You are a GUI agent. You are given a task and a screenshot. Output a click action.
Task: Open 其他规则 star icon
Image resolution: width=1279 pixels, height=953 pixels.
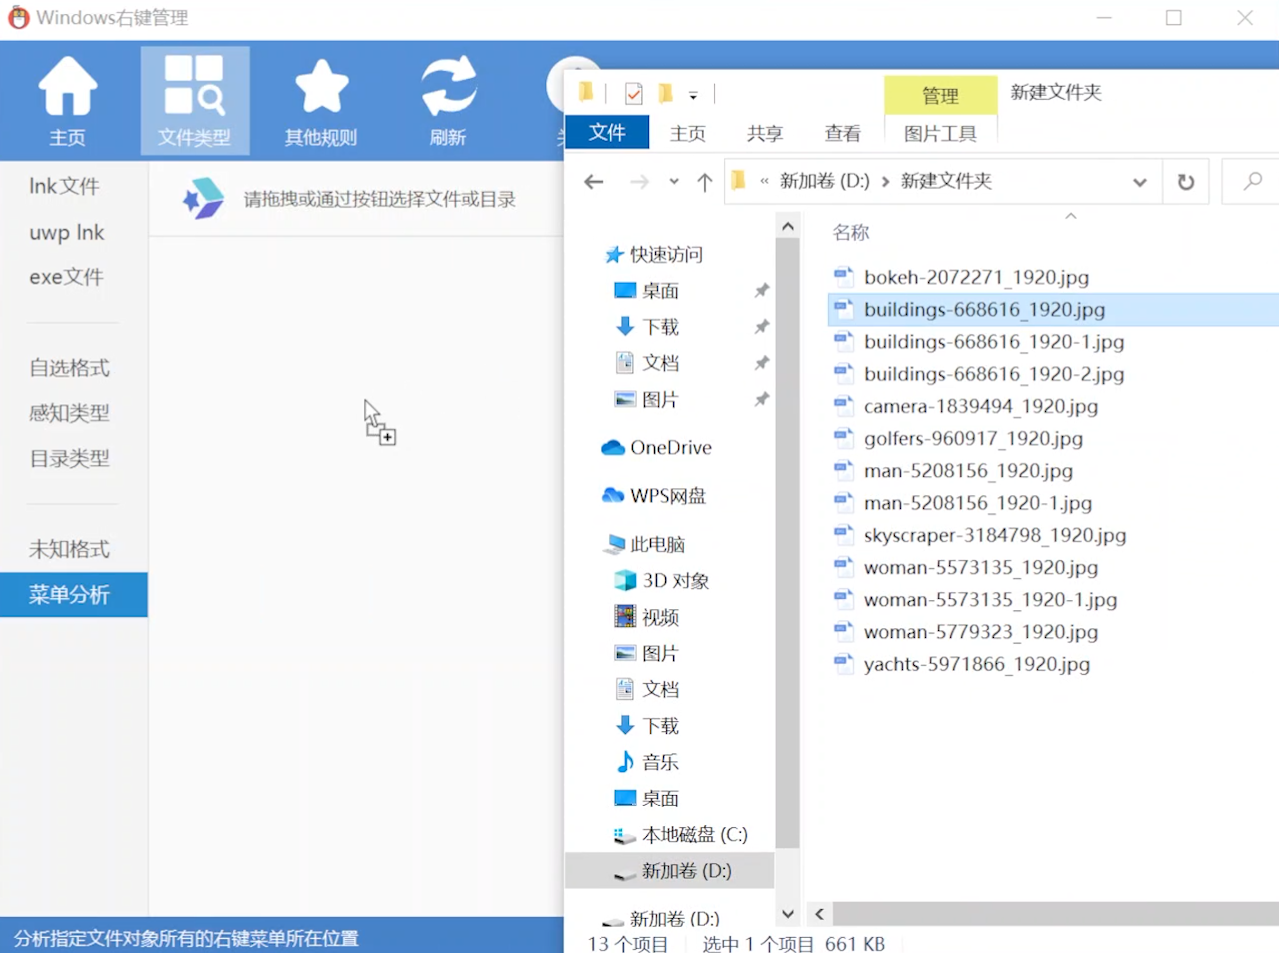click(321, 101)
